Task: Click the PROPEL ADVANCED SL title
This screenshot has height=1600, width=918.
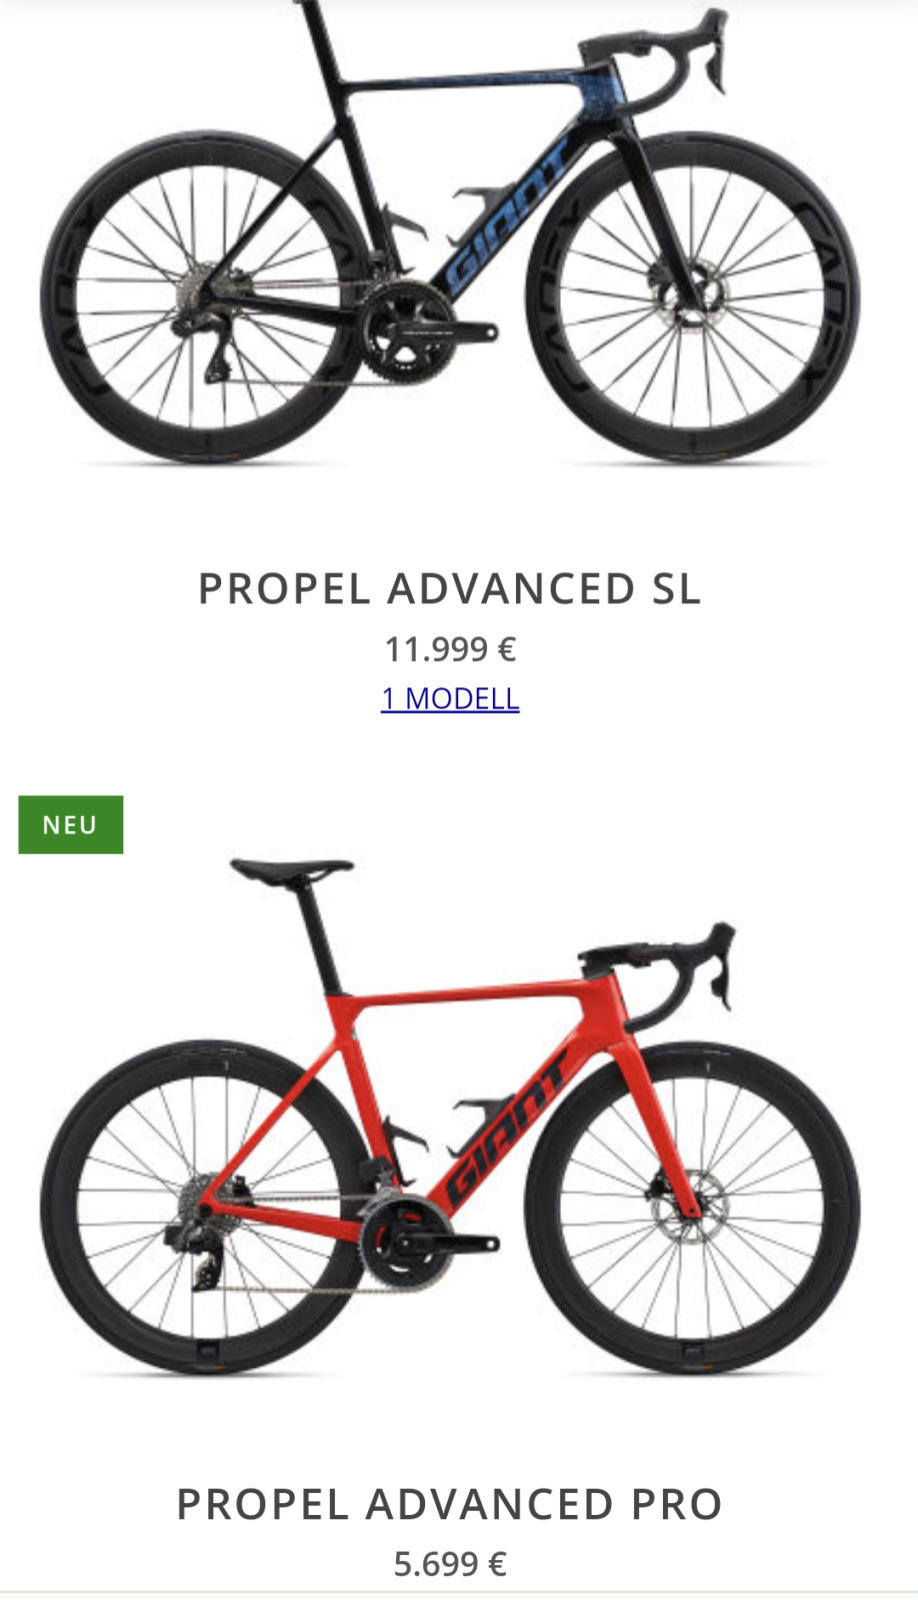Action: [x=450, y=589]
